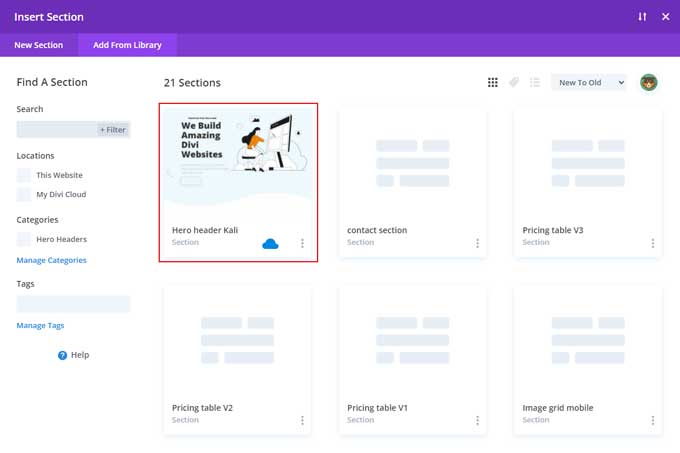This screenshot has height=453, width=680.
Task: Open the New To Old sort dropdown
Action: point(589,82)
